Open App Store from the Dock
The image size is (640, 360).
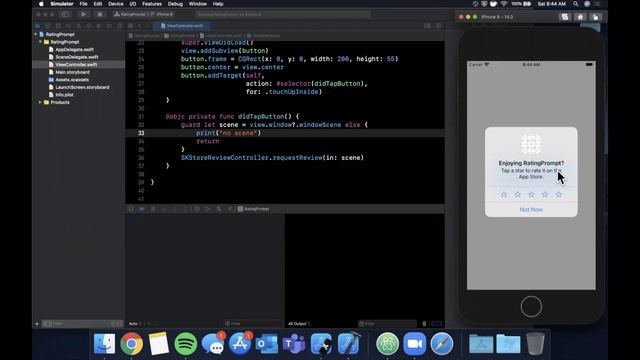click(240, 344)
